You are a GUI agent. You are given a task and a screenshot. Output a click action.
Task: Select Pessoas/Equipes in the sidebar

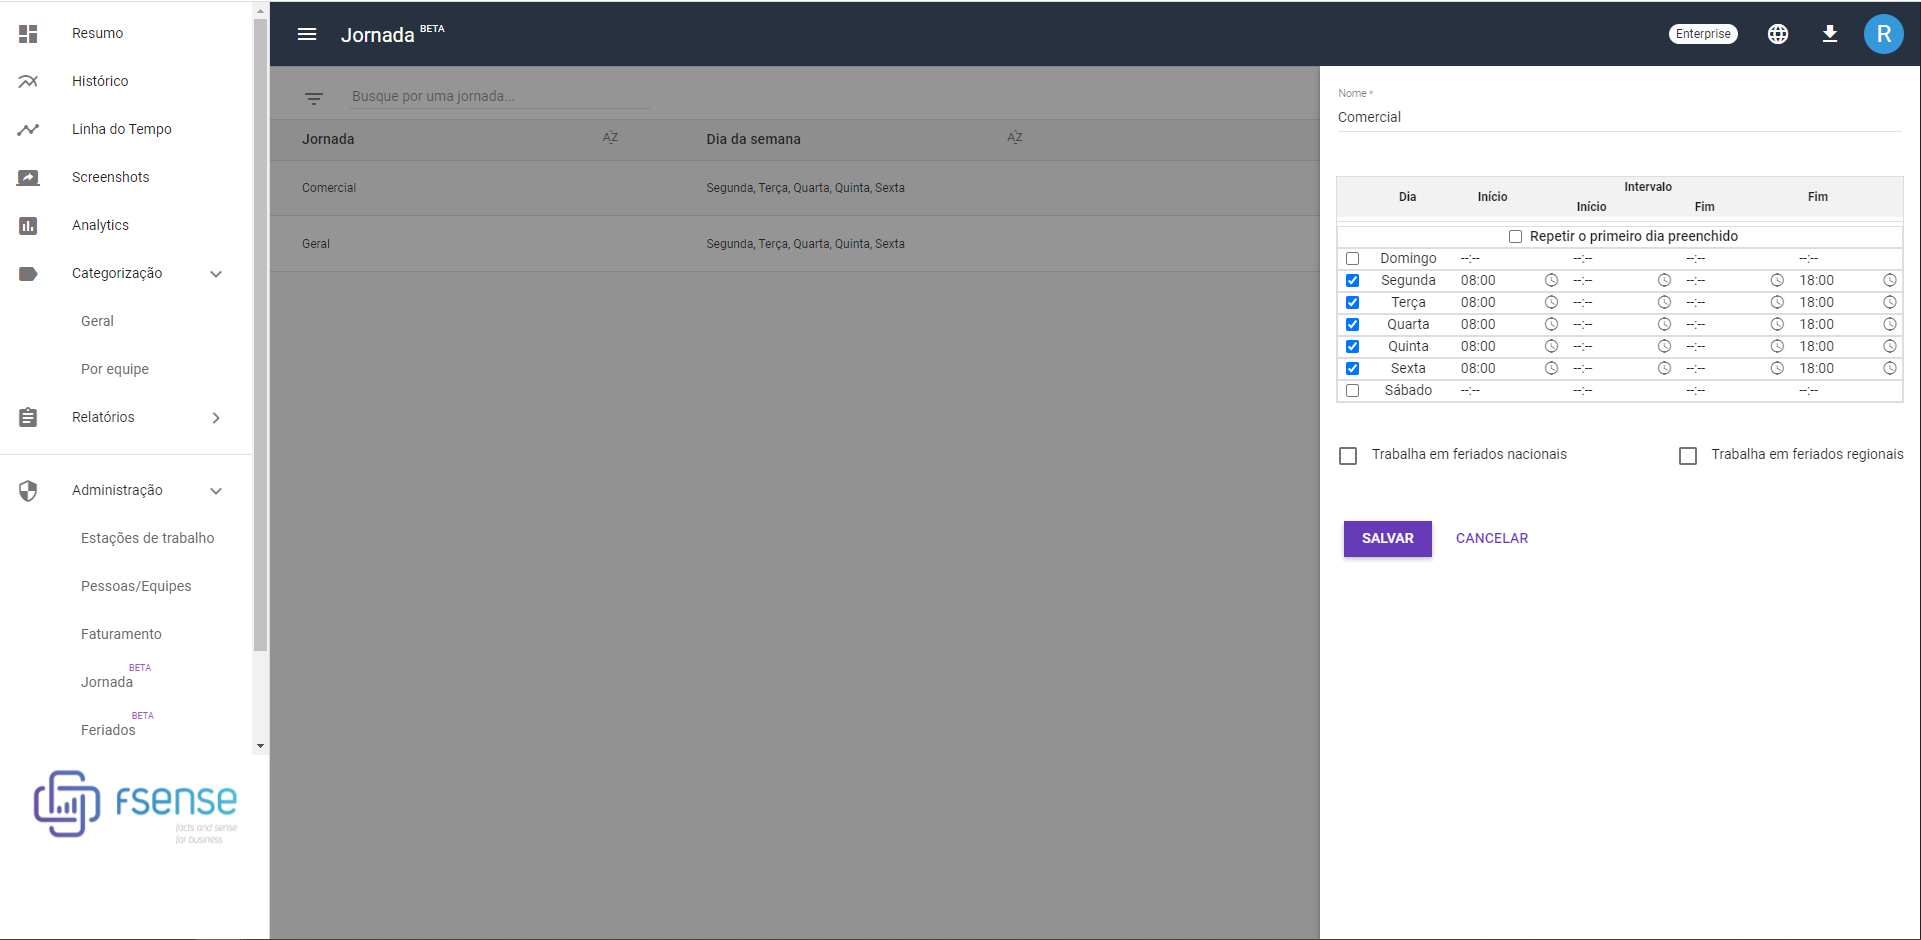click(136, 586)
